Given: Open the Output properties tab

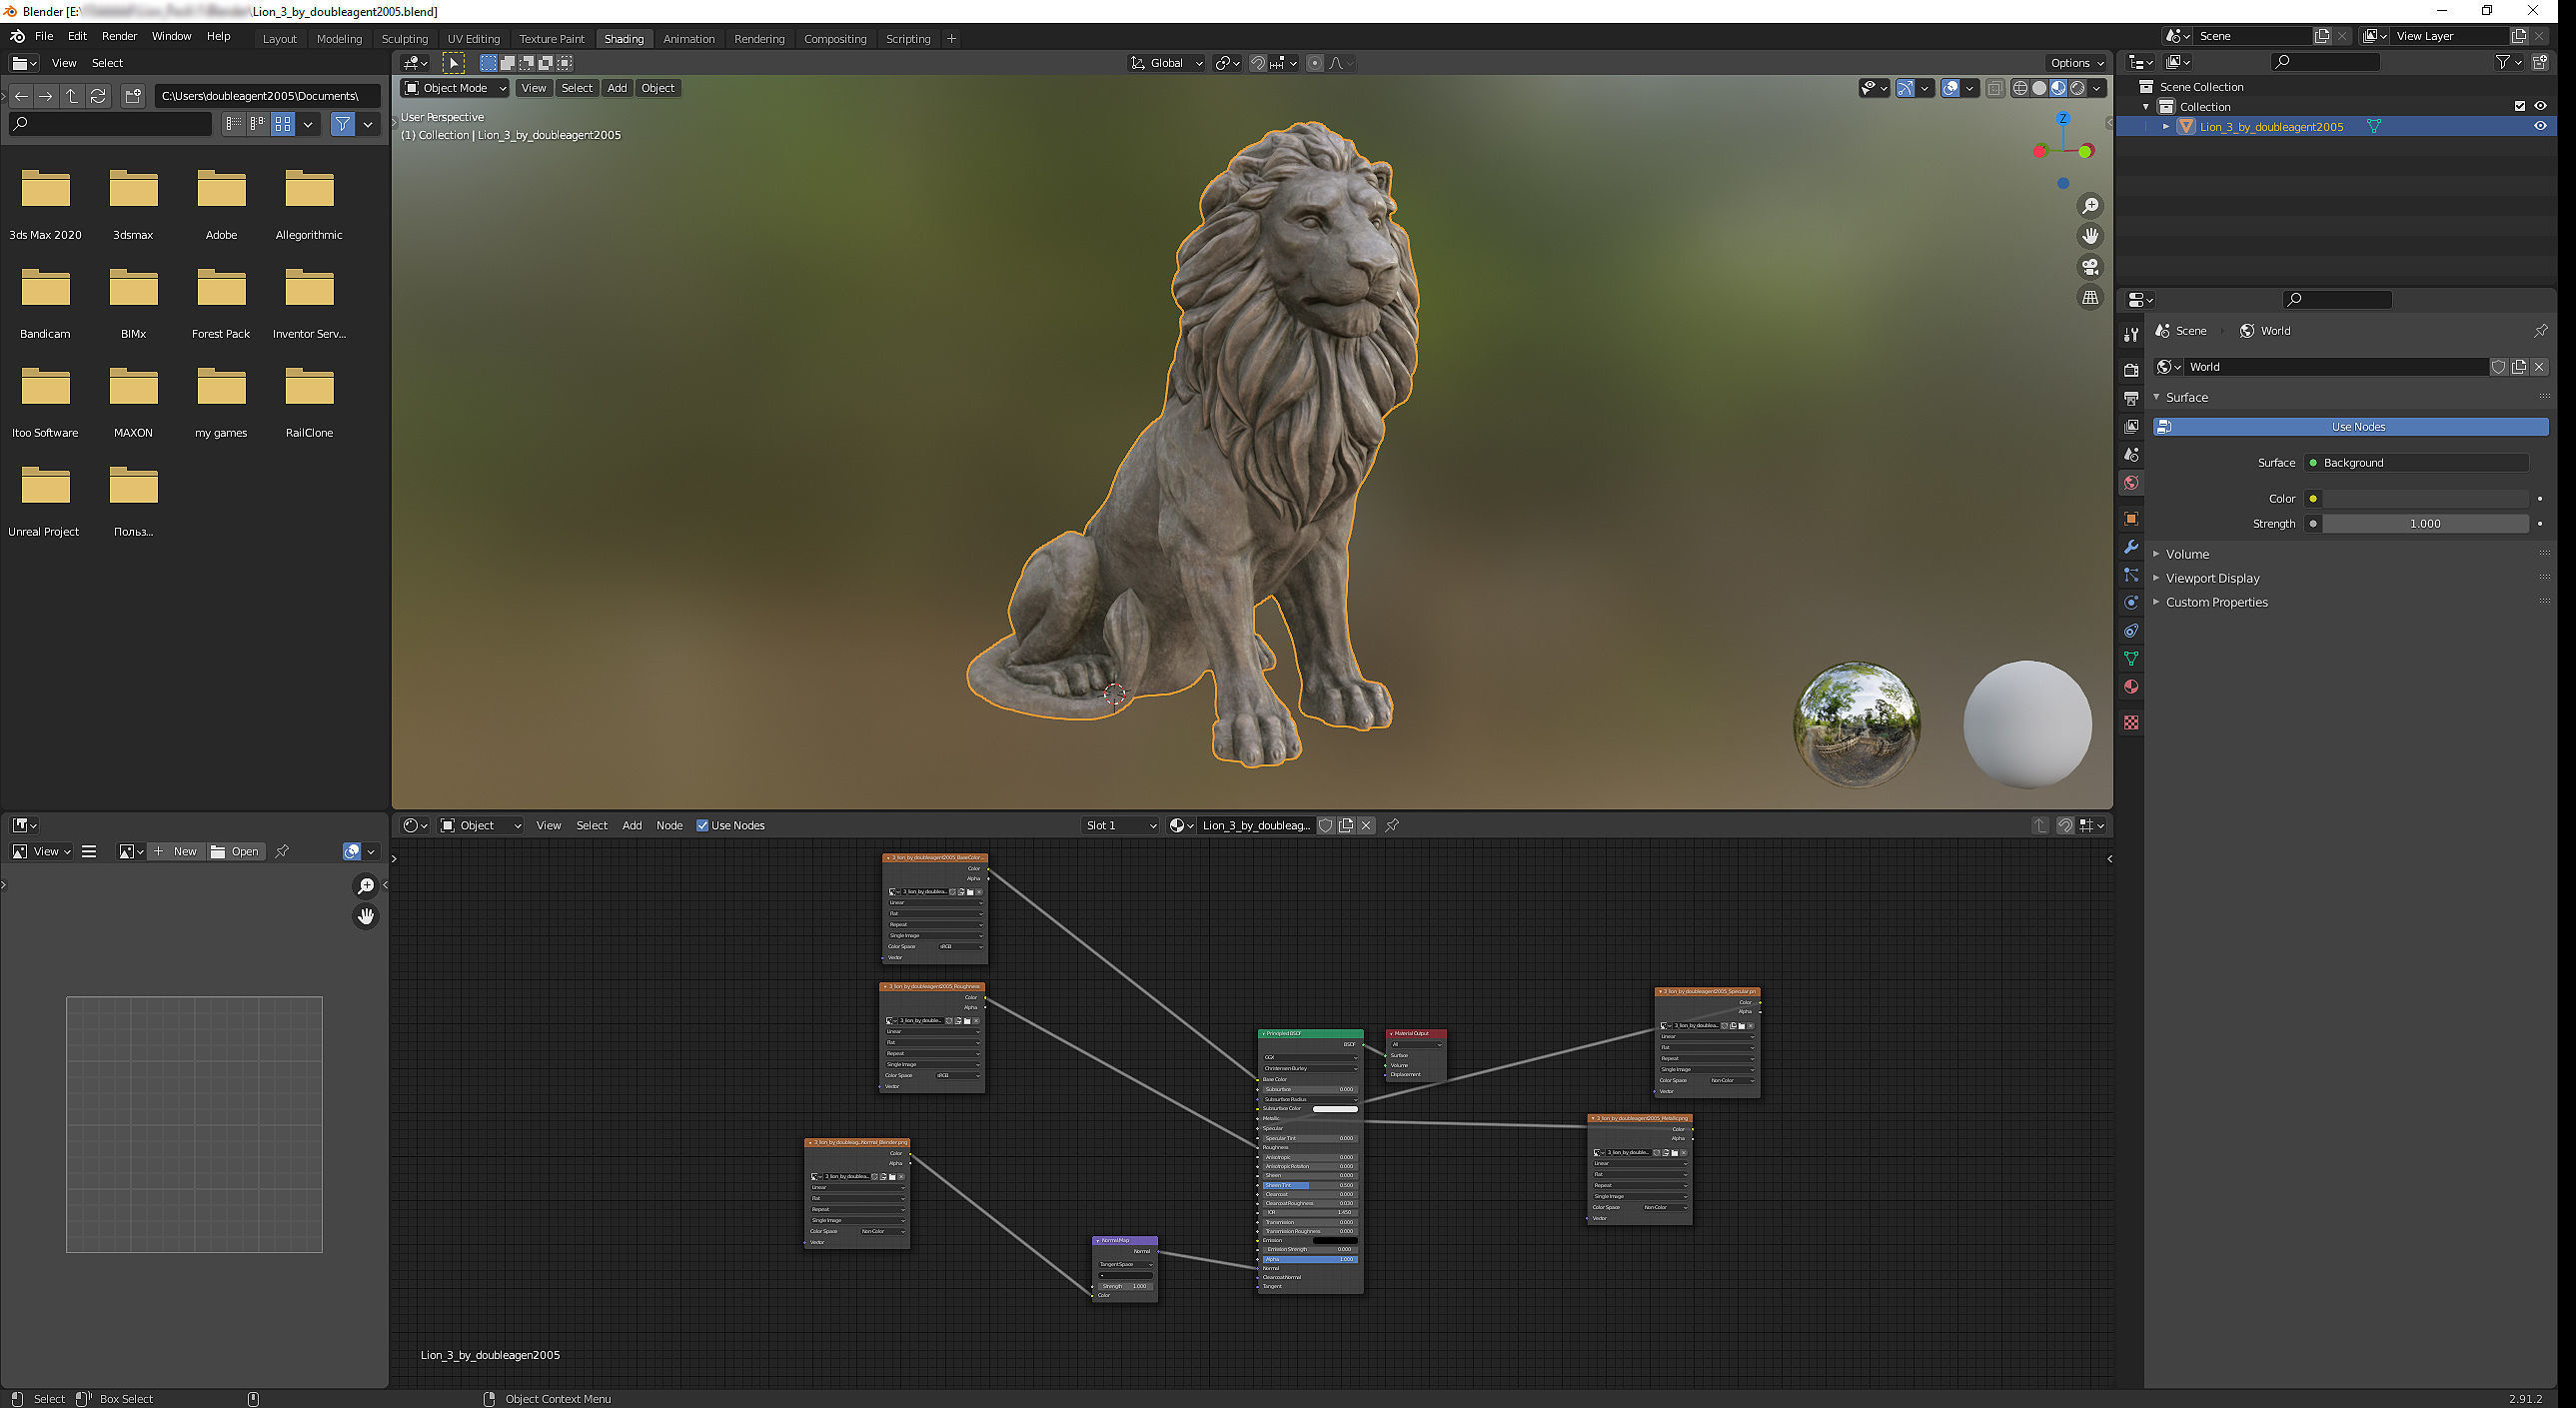Looking at the screenshot, I should tap(2131, 398).
